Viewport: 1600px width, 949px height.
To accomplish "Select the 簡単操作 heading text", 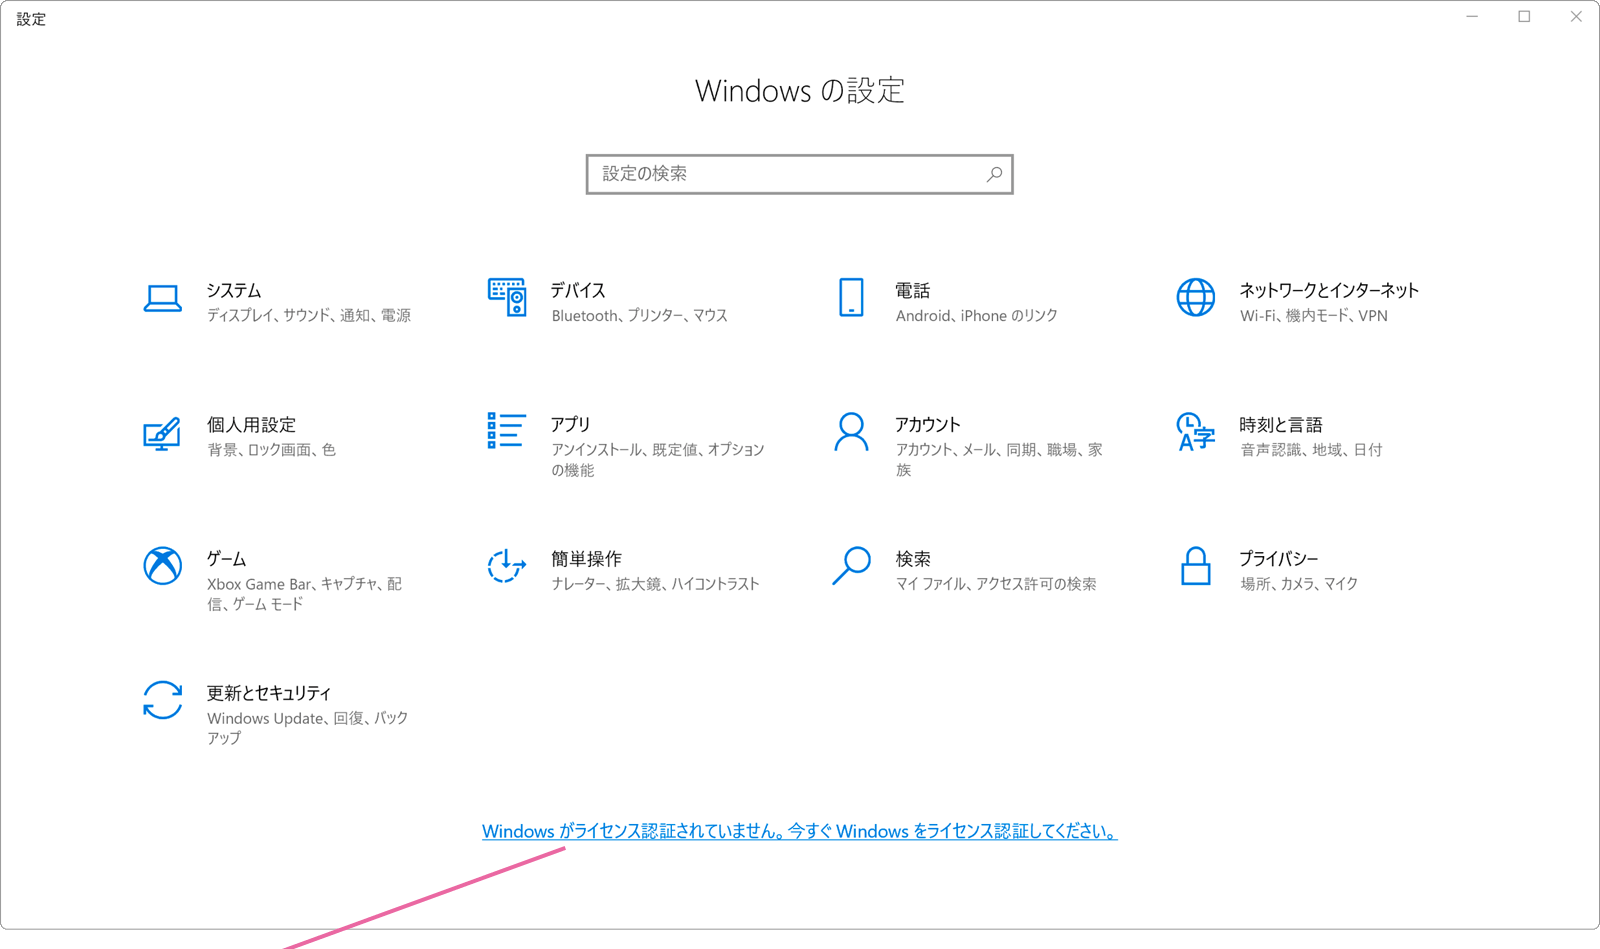I will [586, 559].
